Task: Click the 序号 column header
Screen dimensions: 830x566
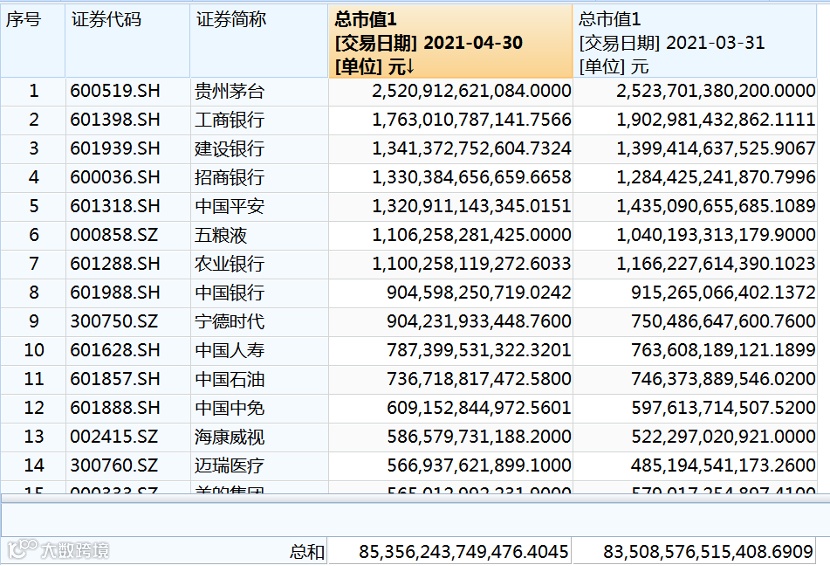Action: point(33,41)
